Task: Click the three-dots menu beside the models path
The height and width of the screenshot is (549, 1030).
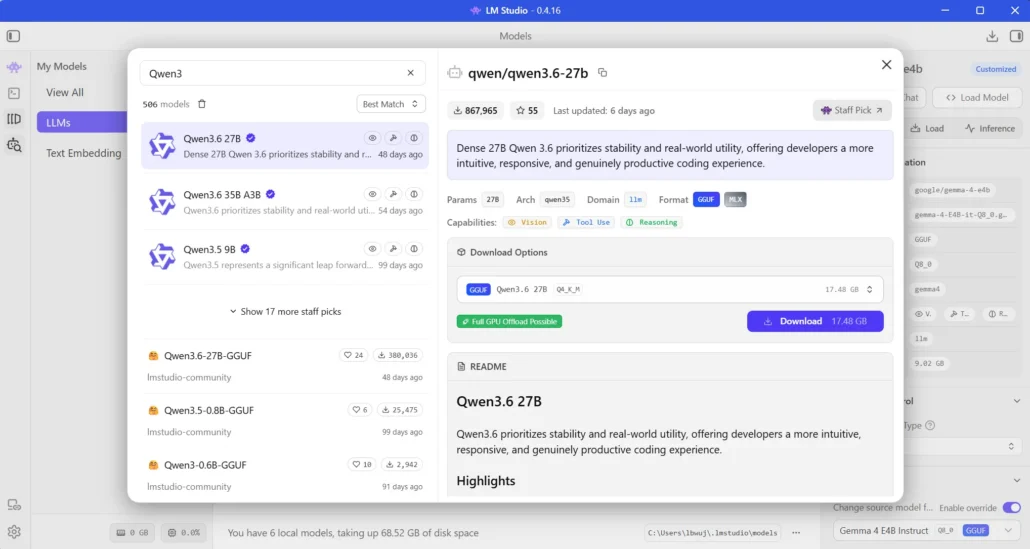Action: [x=796, y=533]
